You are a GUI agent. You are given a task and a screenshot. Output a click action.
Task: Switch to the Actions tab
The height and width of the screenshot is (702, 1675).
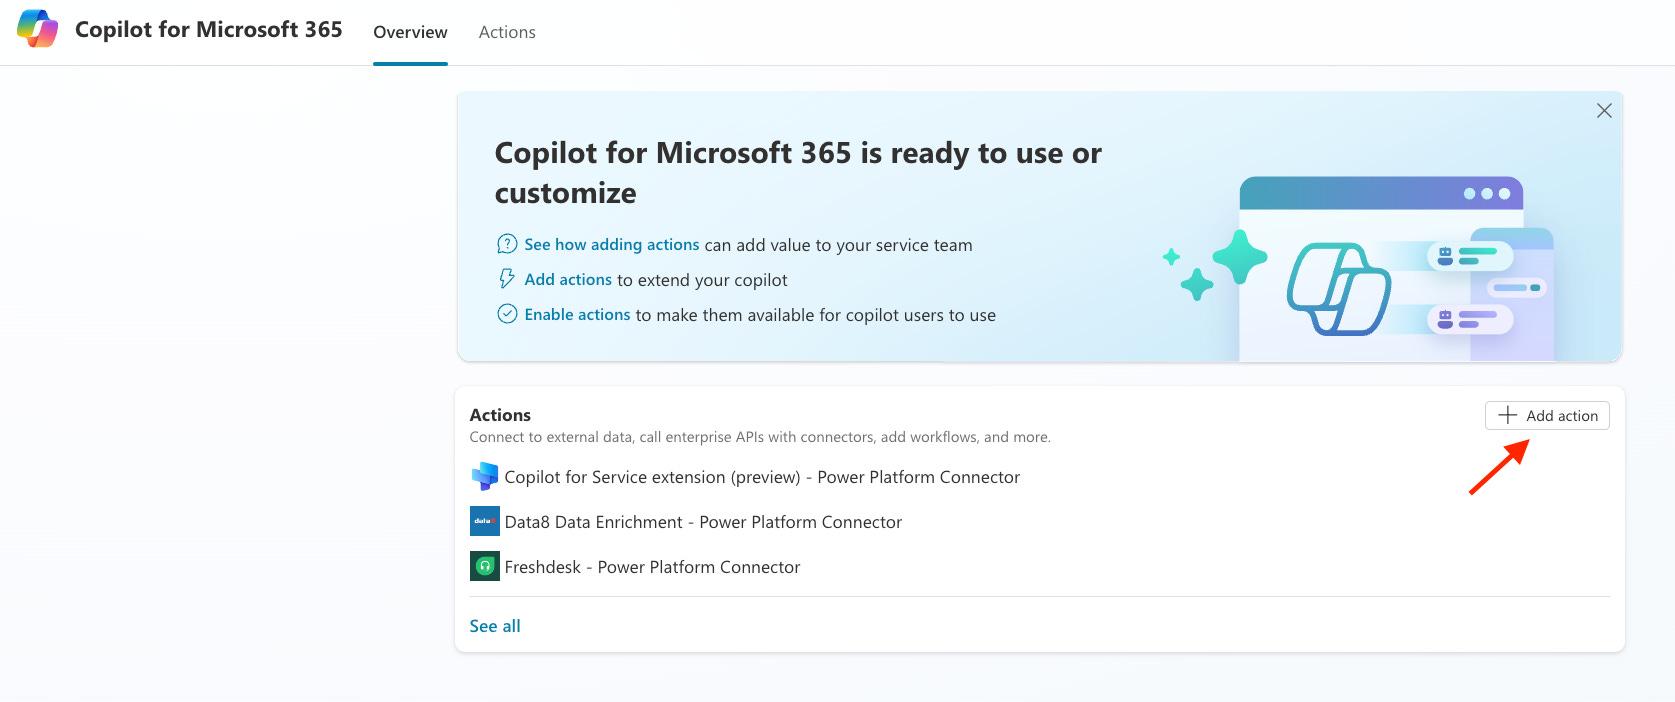point(507,32)
